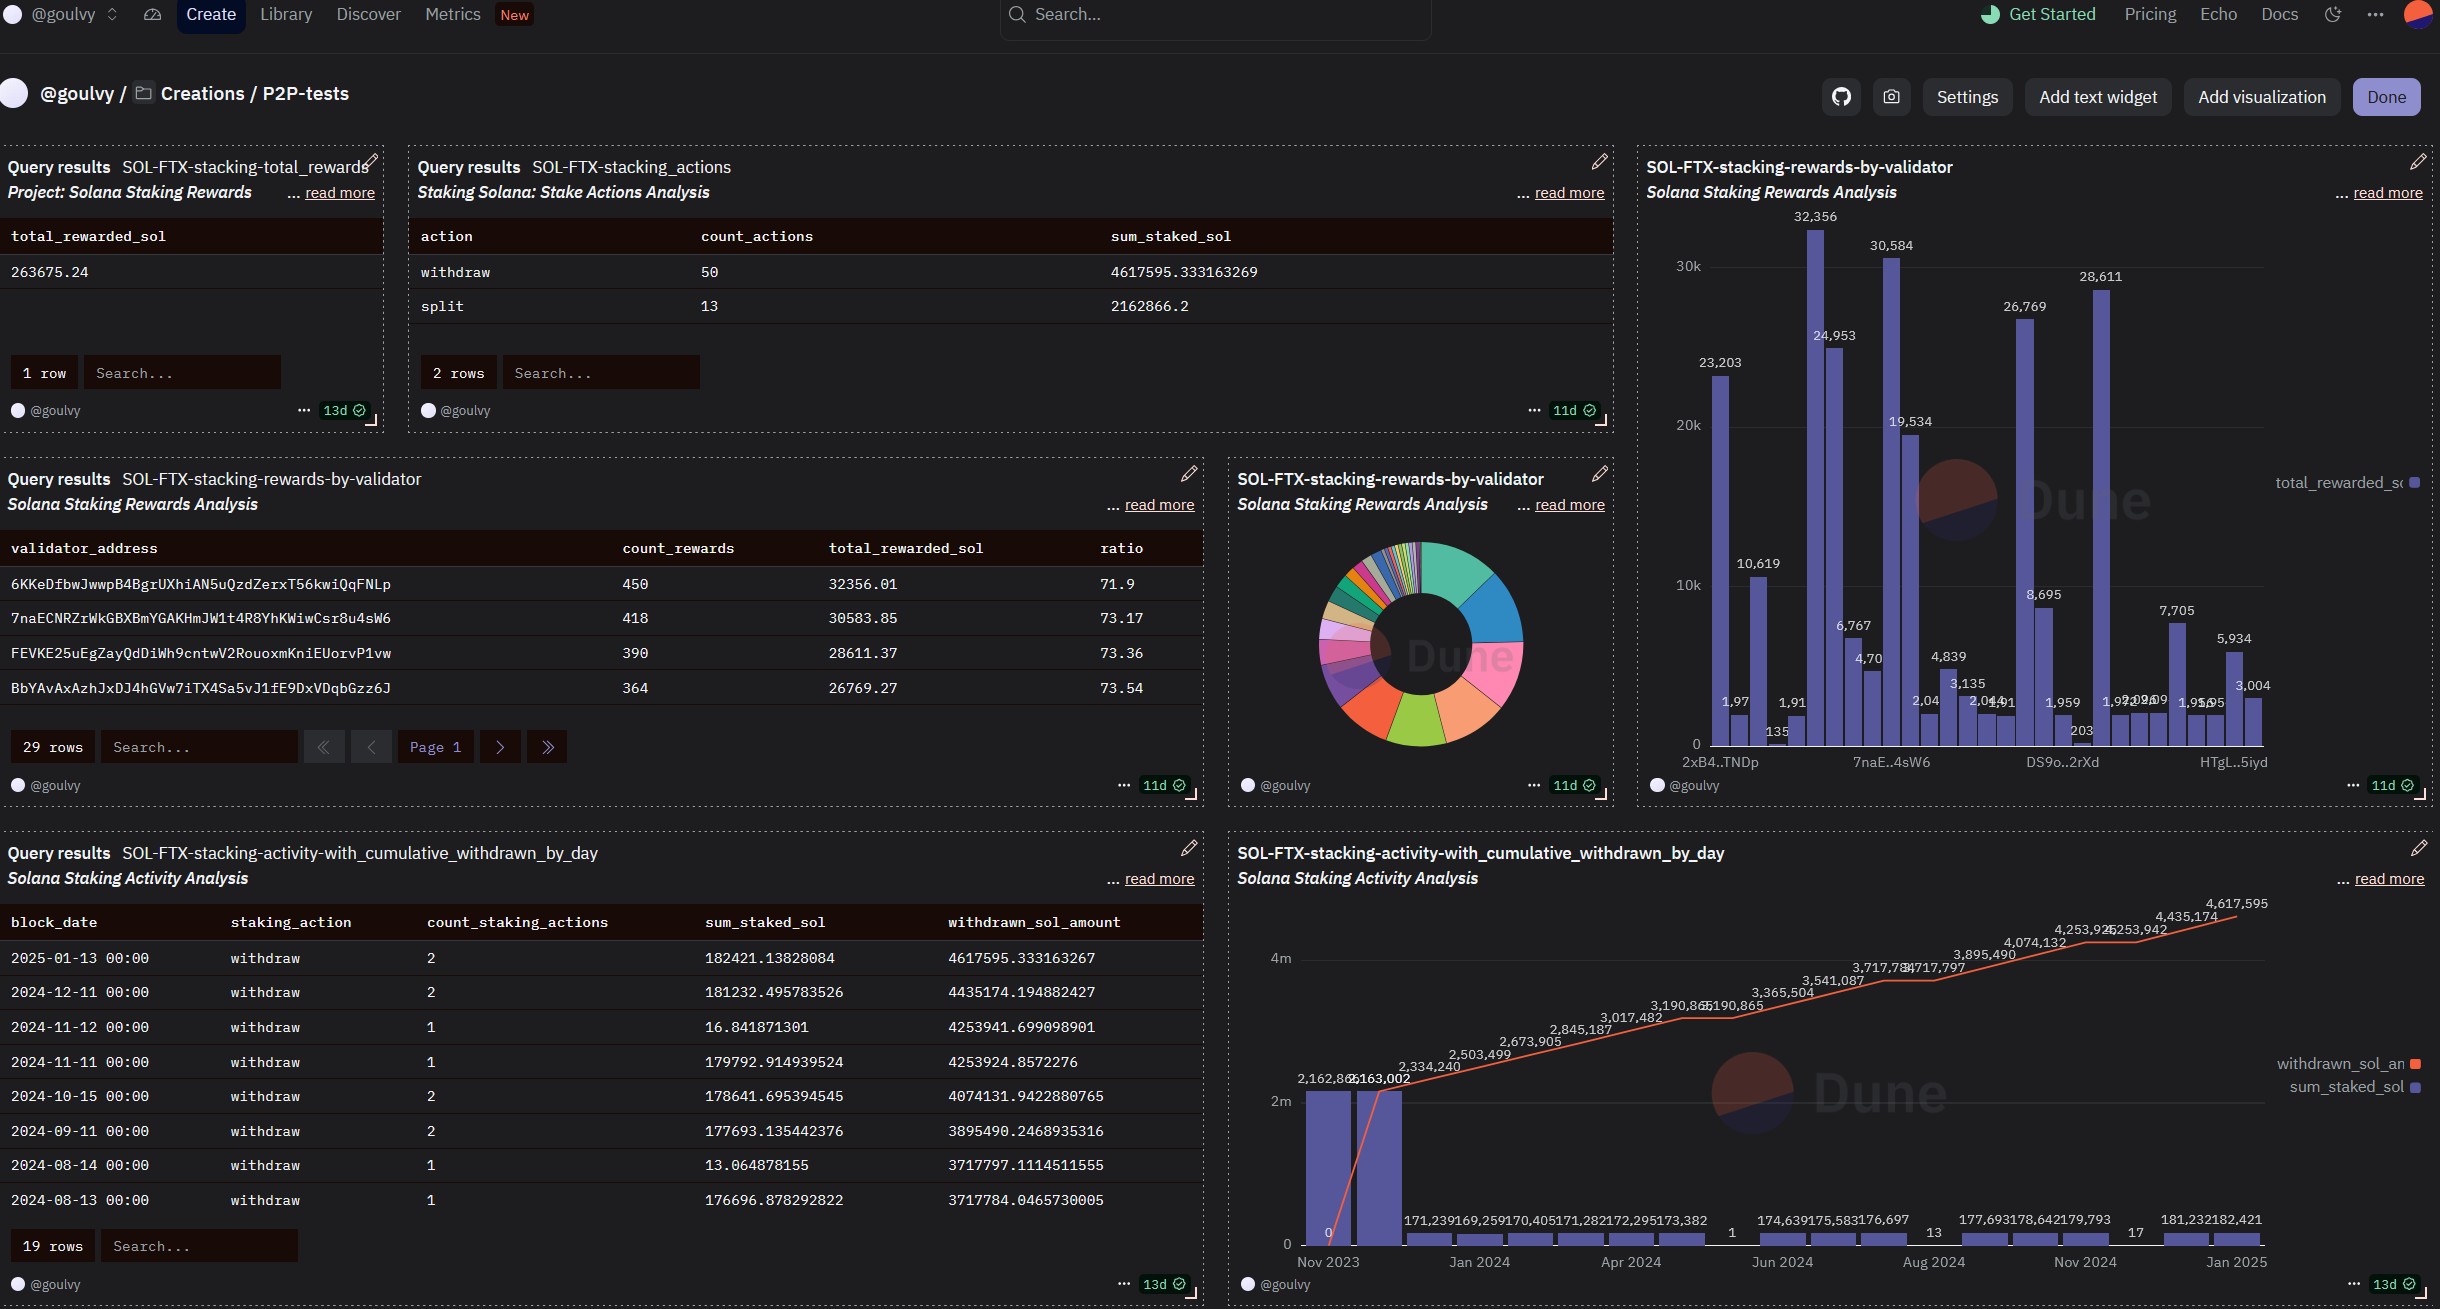Image resolution: width=2440 pixels, height=1309 pixels.
Task: Click the Add visualization button
Action: click(x=2261, y=97)
